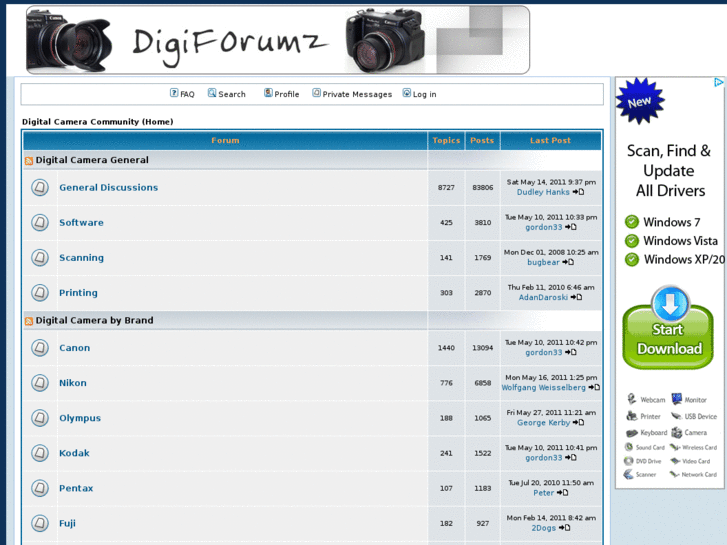Click the Last Post column header

[550, 140]
